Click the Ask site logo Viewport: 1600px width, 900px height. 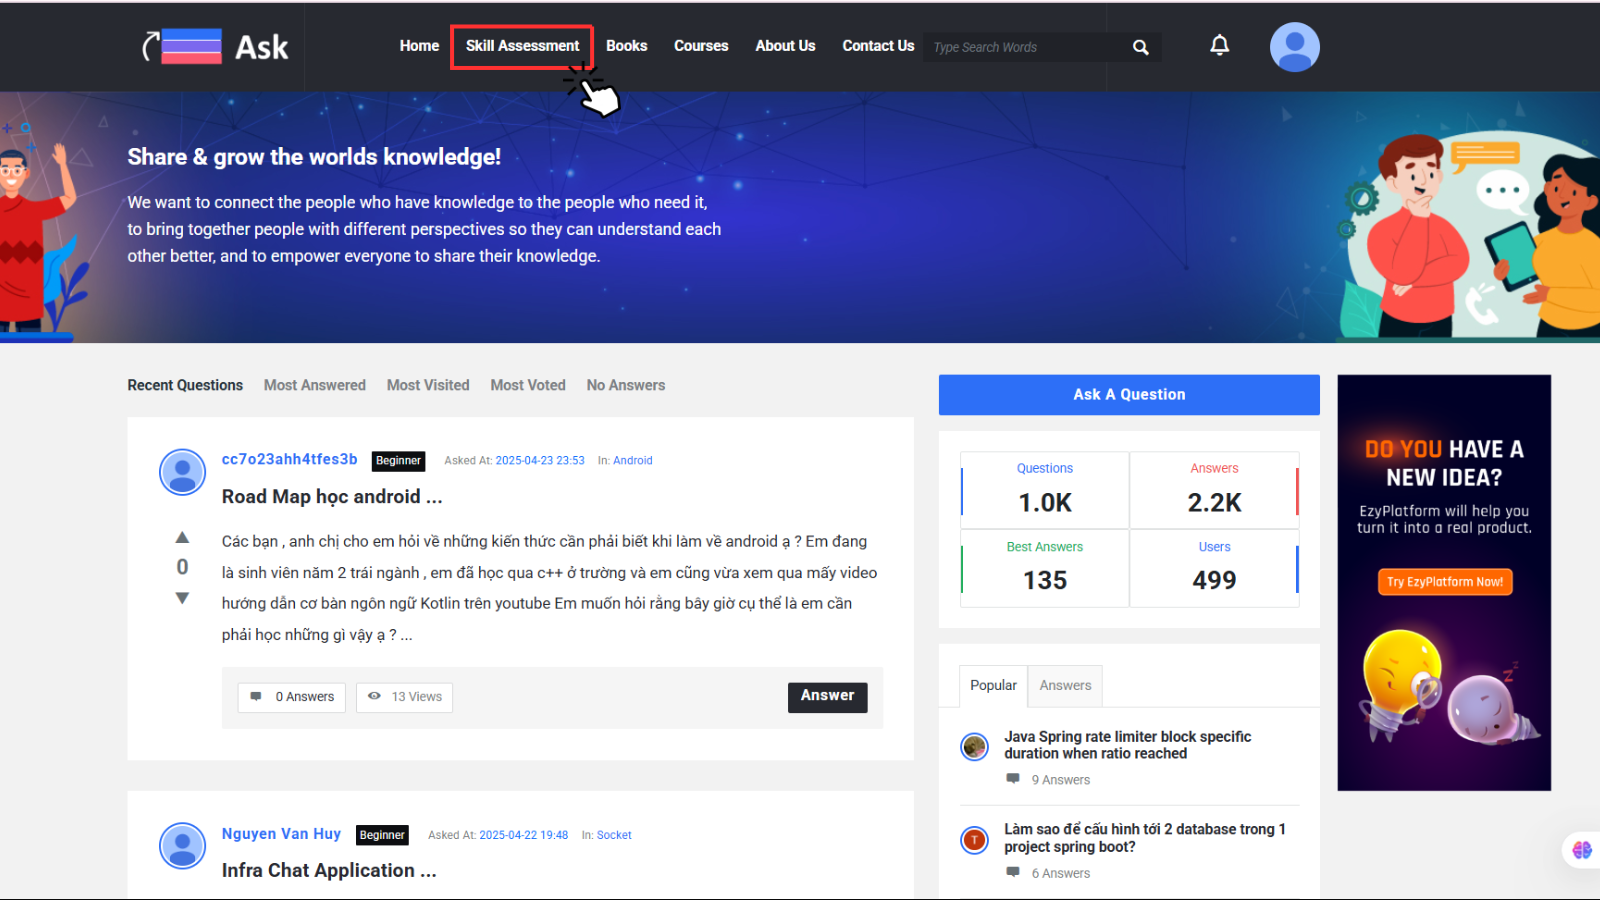click(215, 46)
